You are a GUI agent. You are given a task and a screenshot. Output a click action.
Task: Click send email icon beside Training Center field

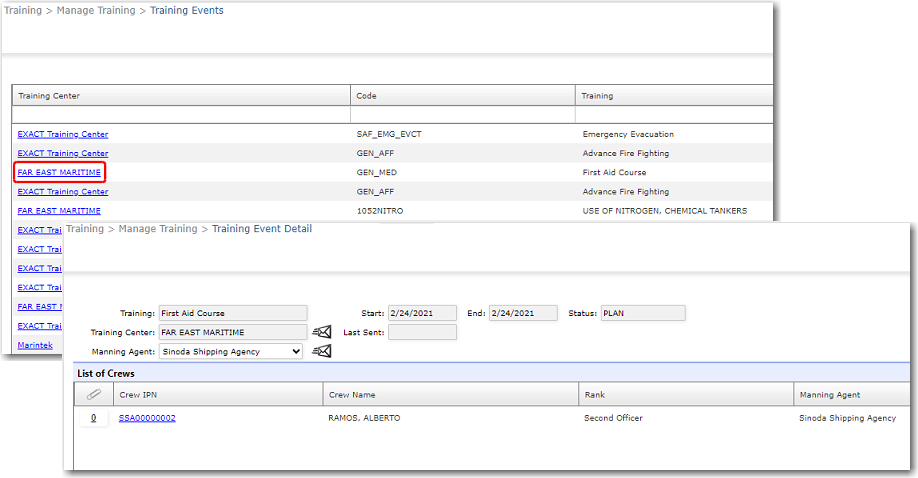[x=321, y=332]
